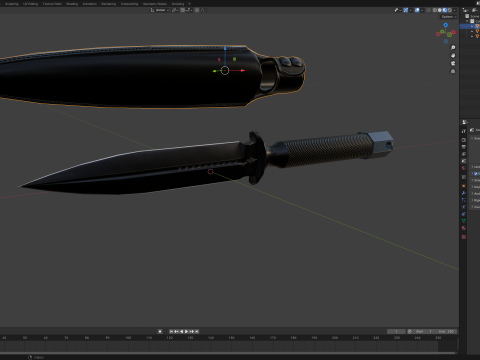480x360 pixels.
Task: Toggle the Show Gizmo button
Action: coord(406,10)
